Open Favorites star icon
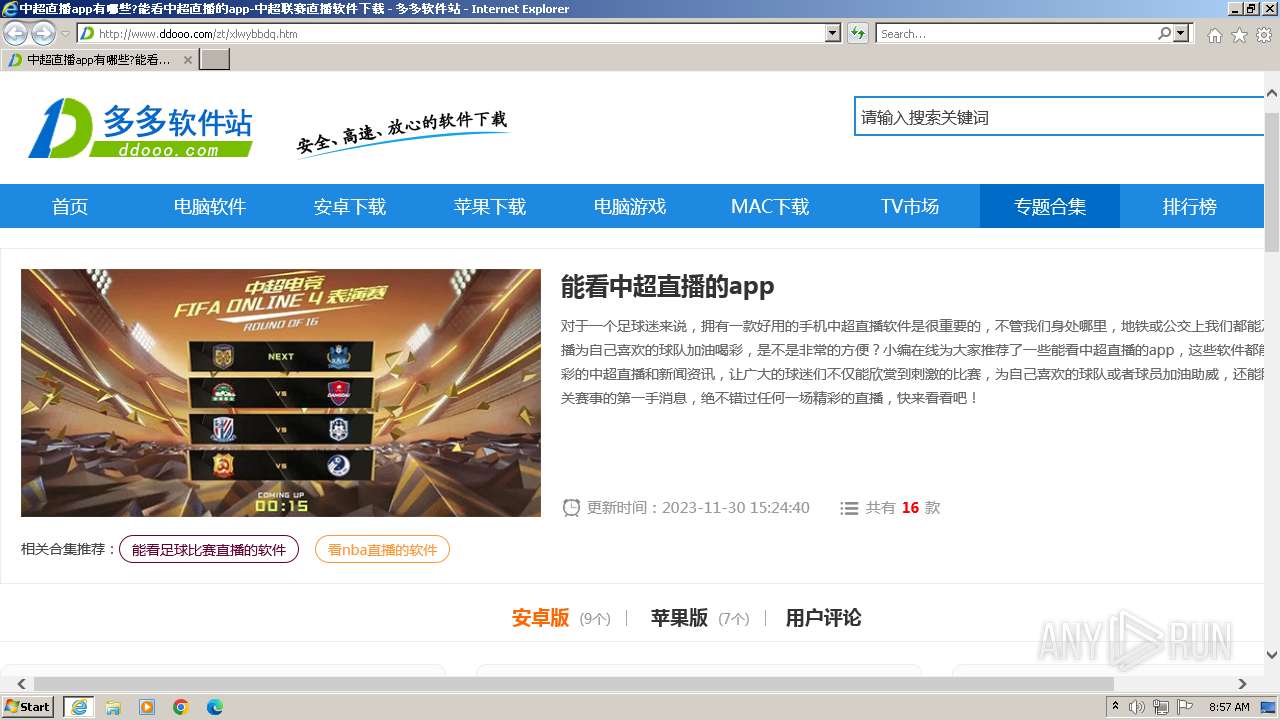The image size is (1280, 720). pos(1239,35)
